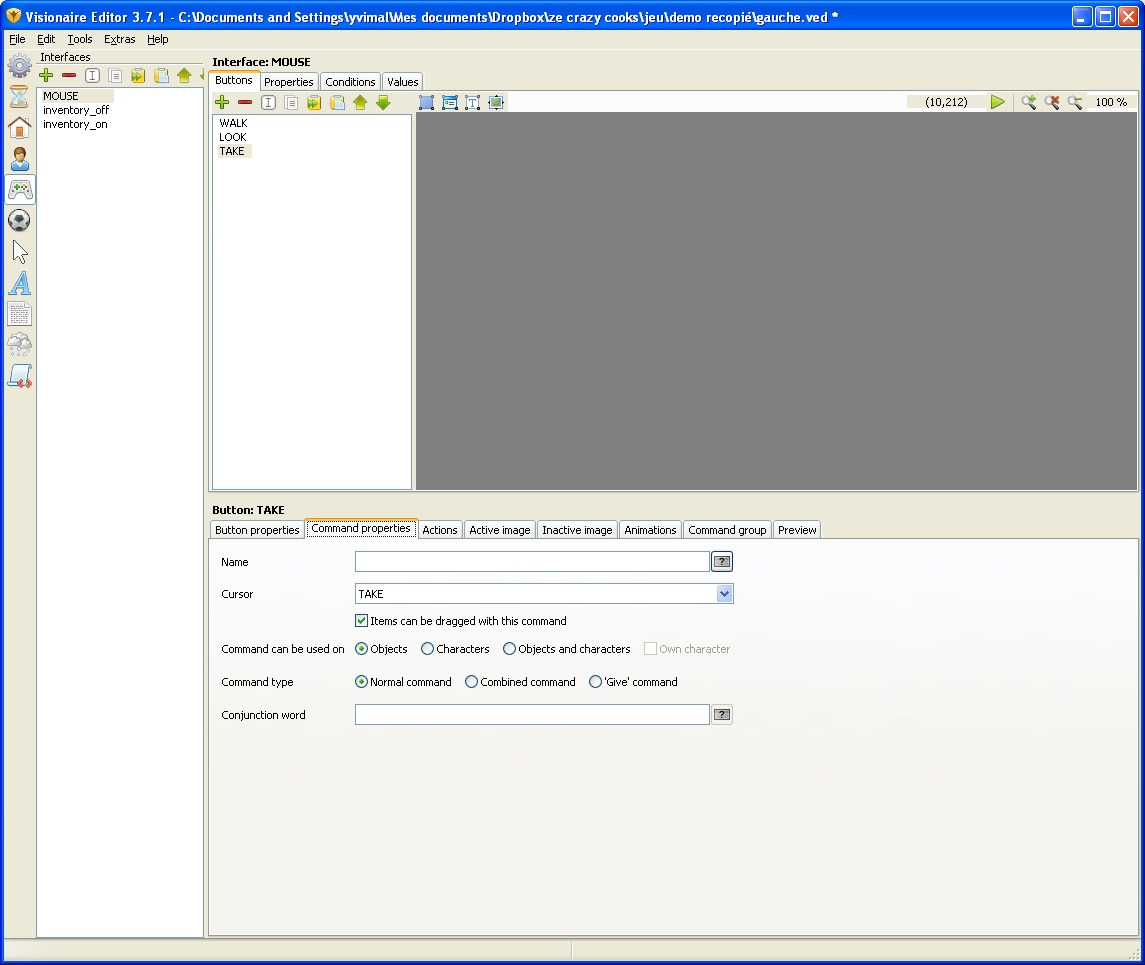
Task: Switch to the Conditions tab
Action: [350, 82]
